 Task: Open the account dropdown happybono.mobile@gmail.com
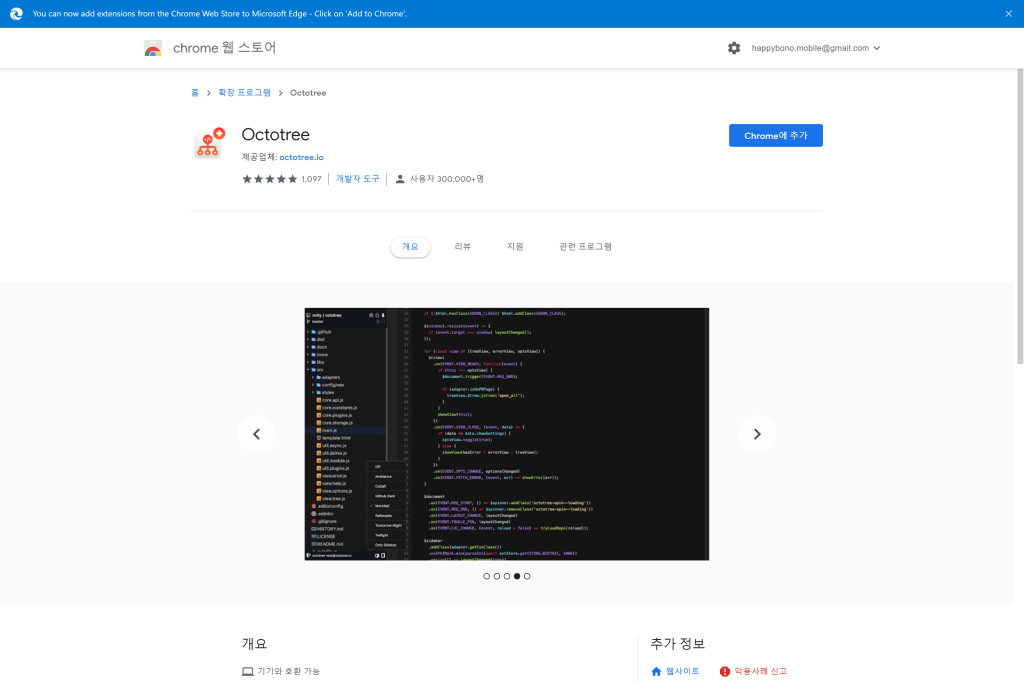[816, 48]
